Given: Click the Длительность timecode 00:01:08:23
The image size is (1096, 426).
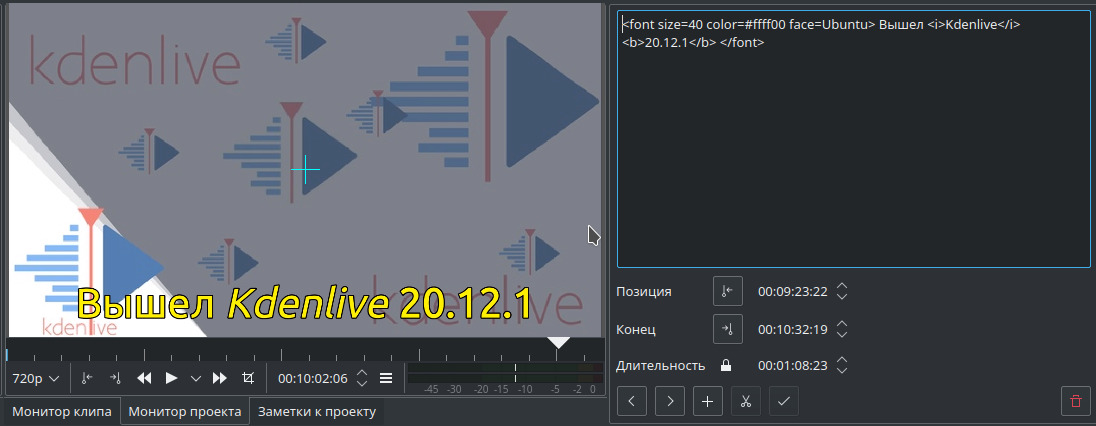Looking at the screenshot, I should click(793, 366).
